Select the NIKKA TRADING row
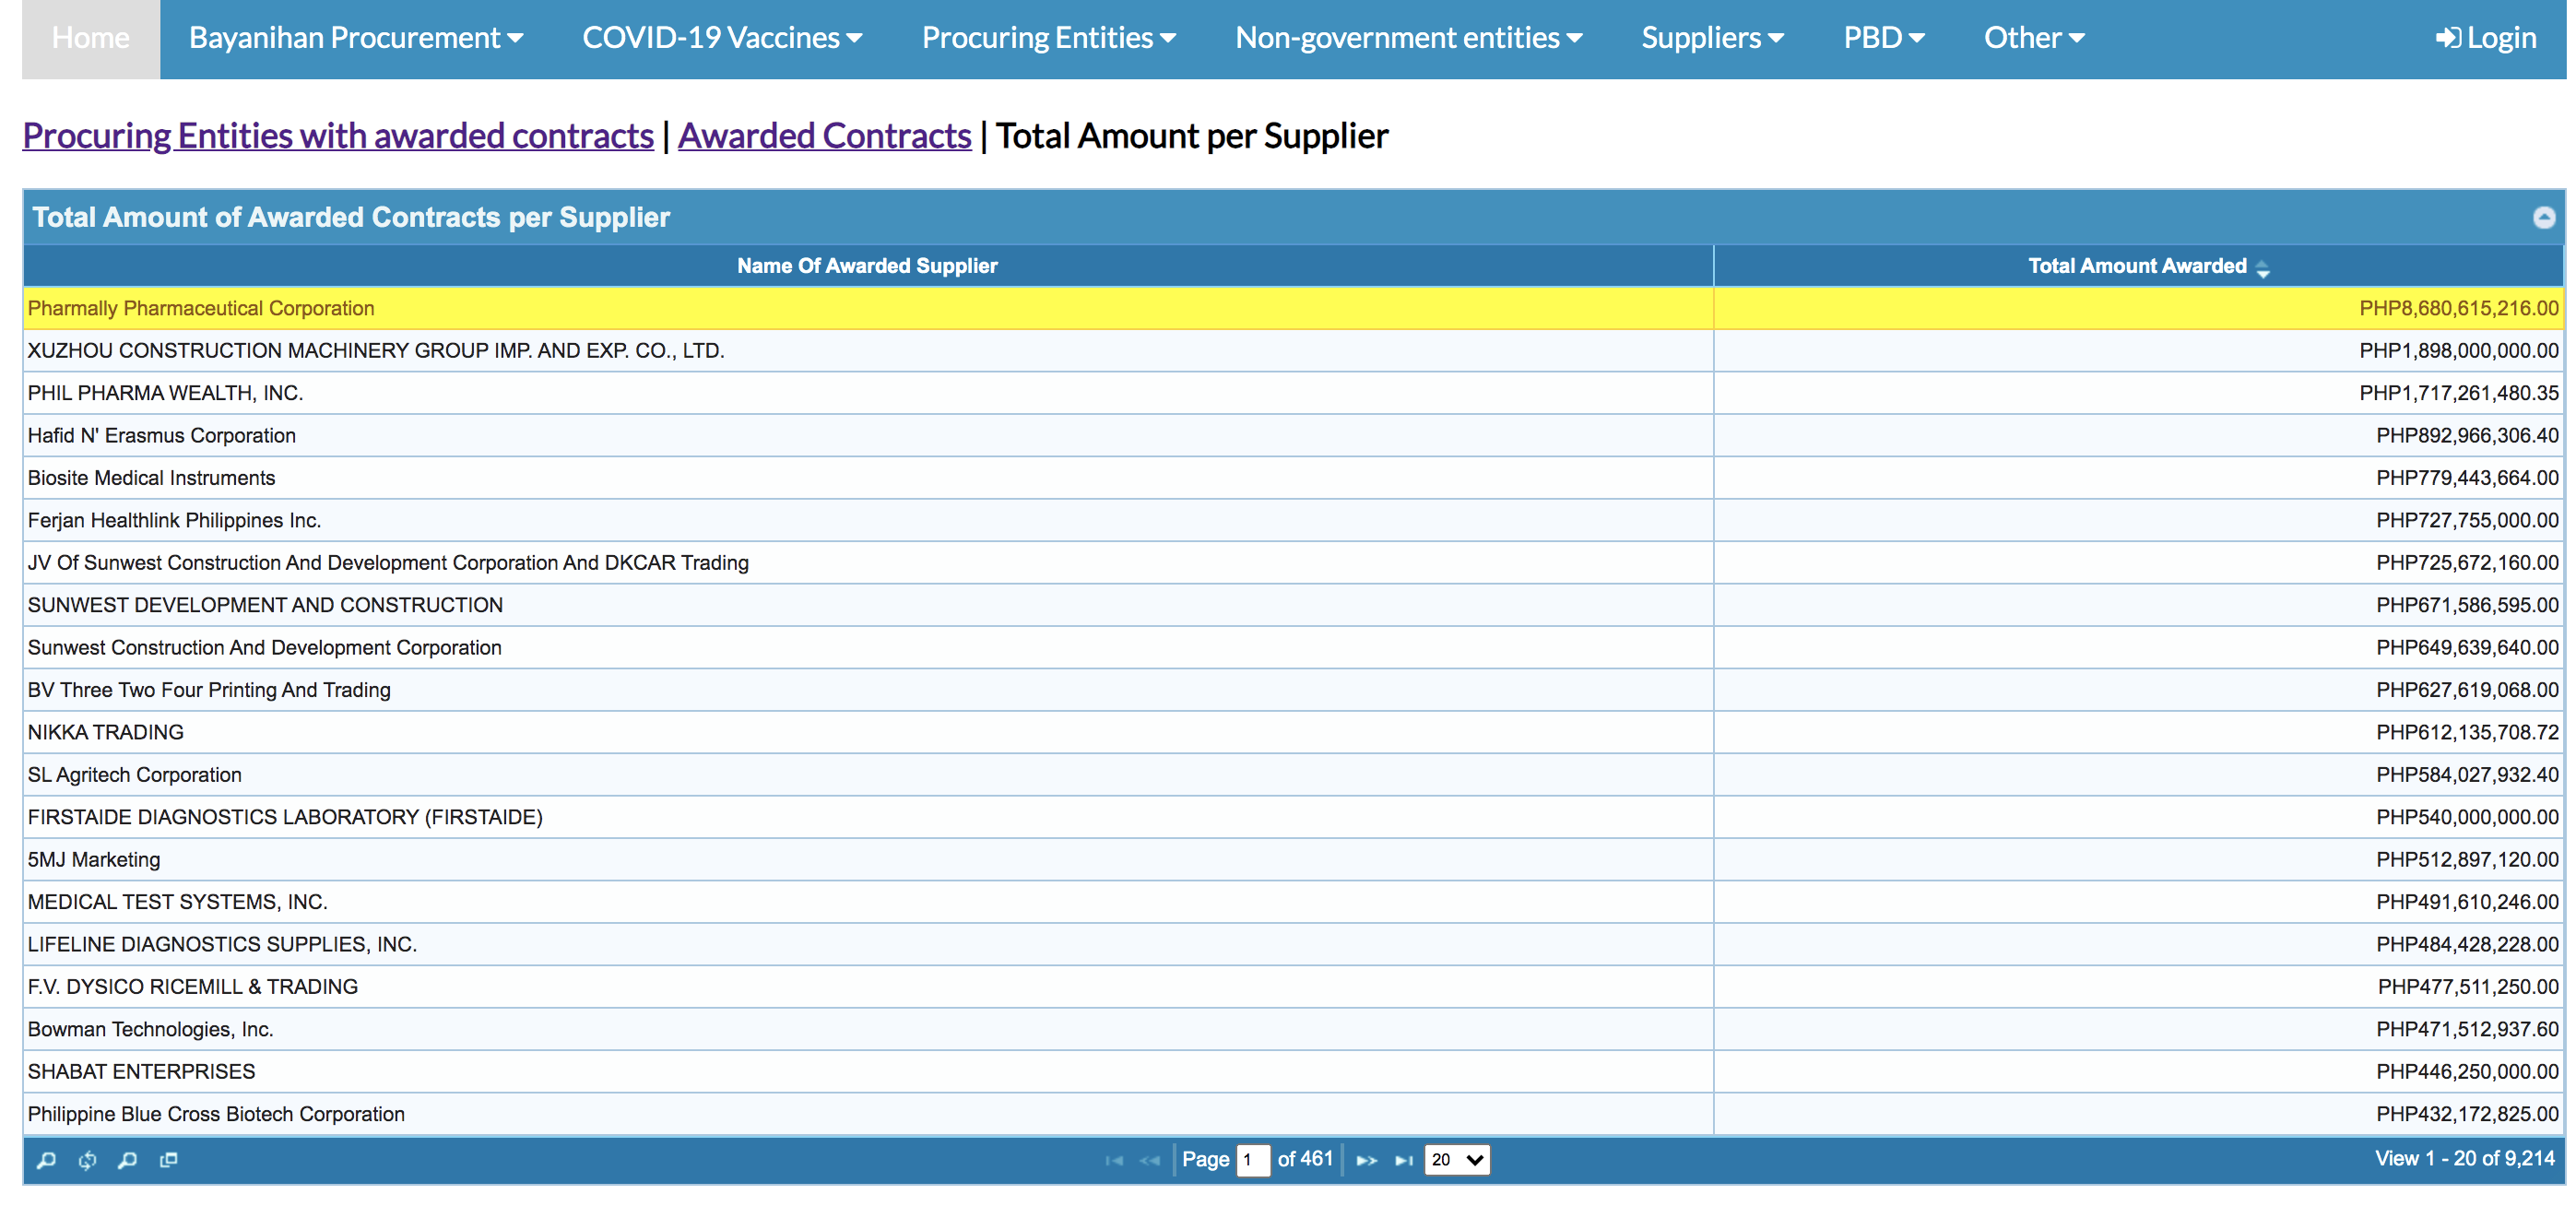 pos(1293,732)
